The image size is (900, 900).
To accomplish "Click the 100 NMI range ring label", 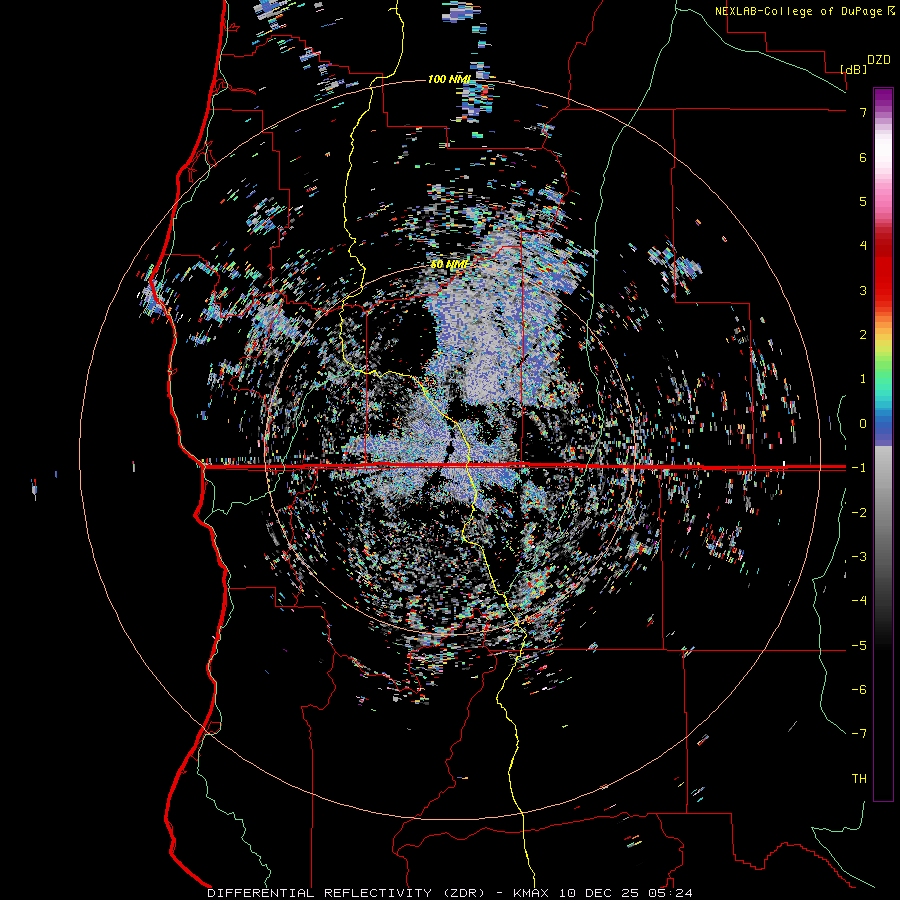I will (449, 79).
